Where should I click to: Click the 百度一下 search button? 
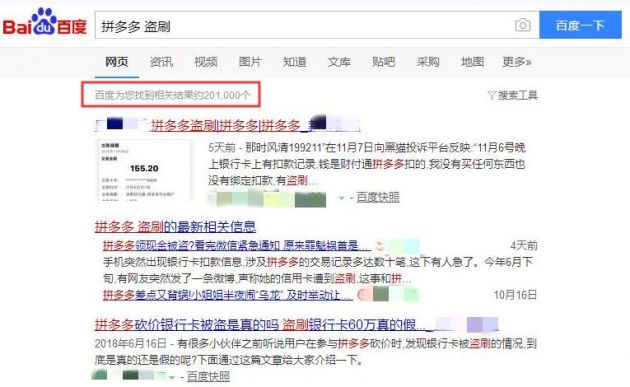[x=580, y=25]
